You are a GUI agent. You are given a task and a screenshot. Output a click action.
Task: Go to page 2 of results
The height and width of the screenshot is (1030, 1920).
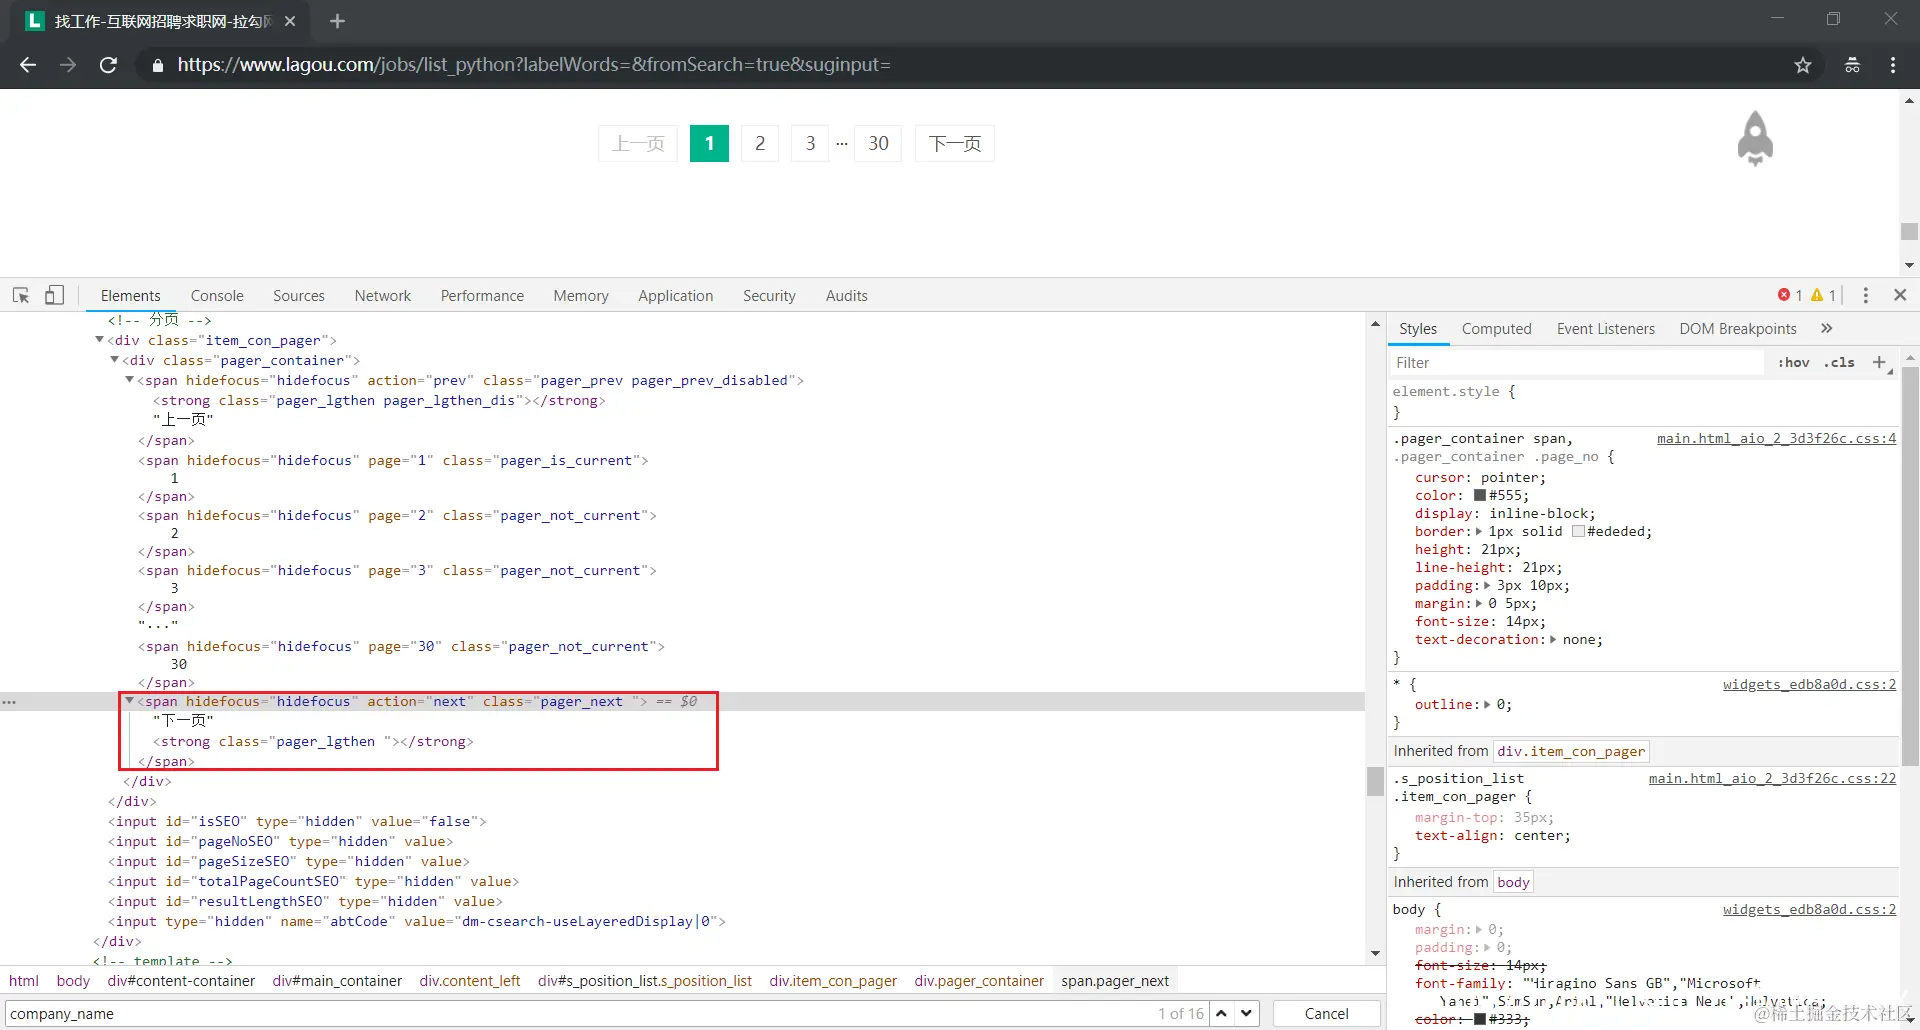coord(760,143)
